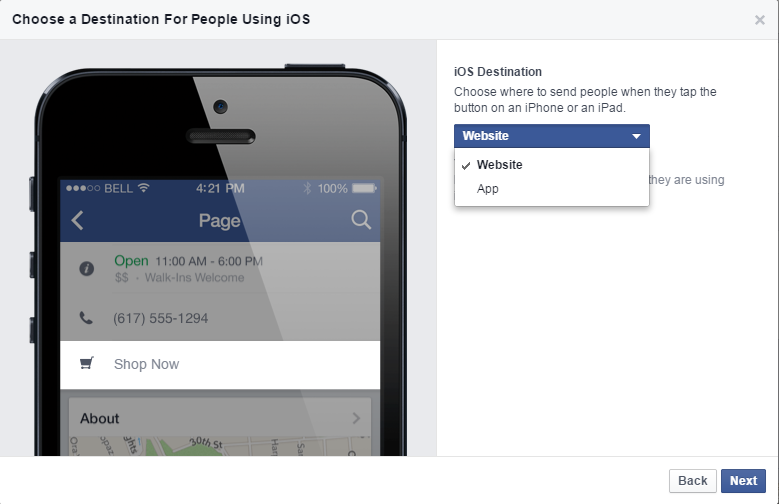Click the dropdown arrow on Website selector
The width and height of the screenshot is (779, 504).
tap(636, 136)
